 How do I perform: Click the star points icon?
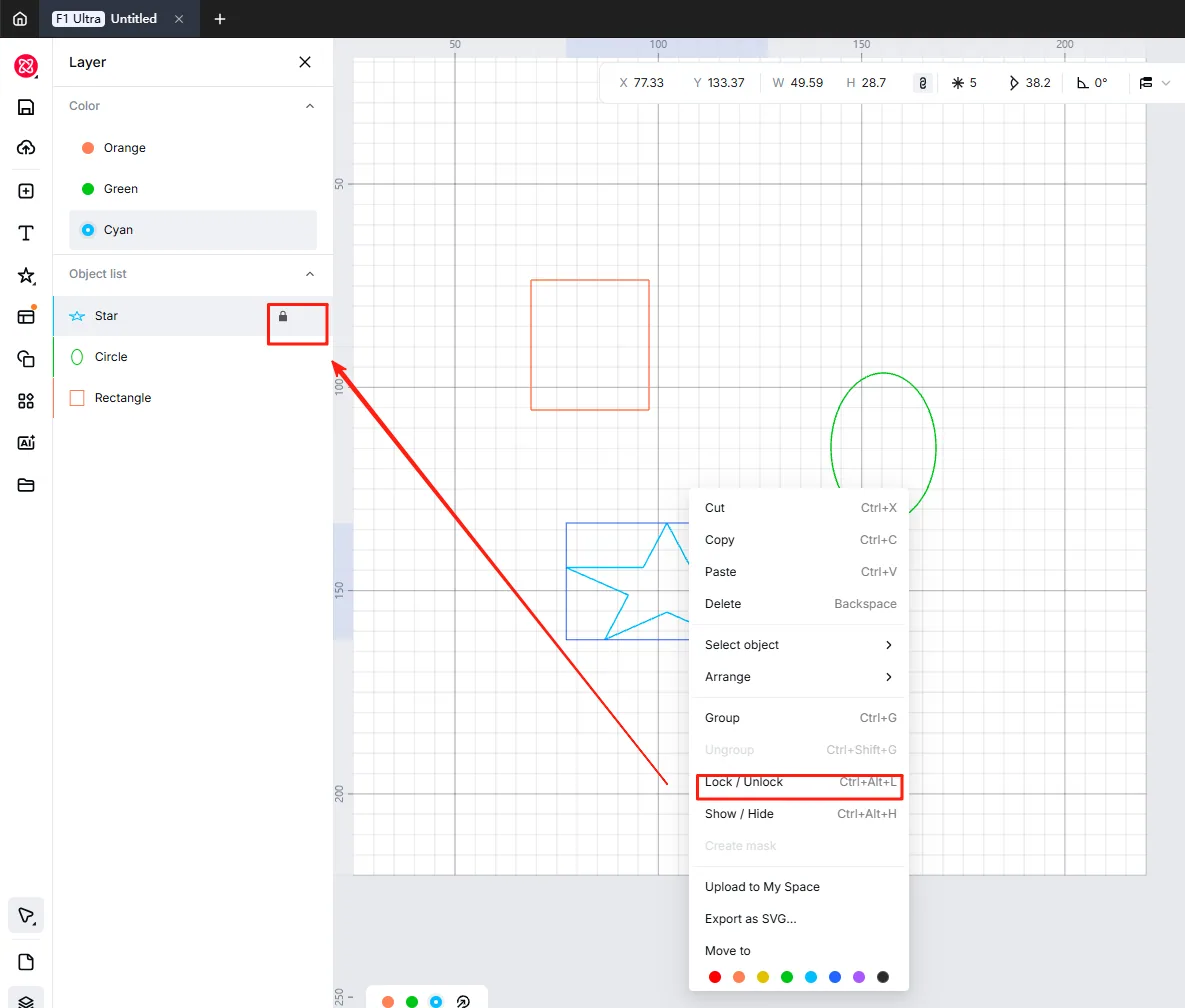[x=958, y=83]
